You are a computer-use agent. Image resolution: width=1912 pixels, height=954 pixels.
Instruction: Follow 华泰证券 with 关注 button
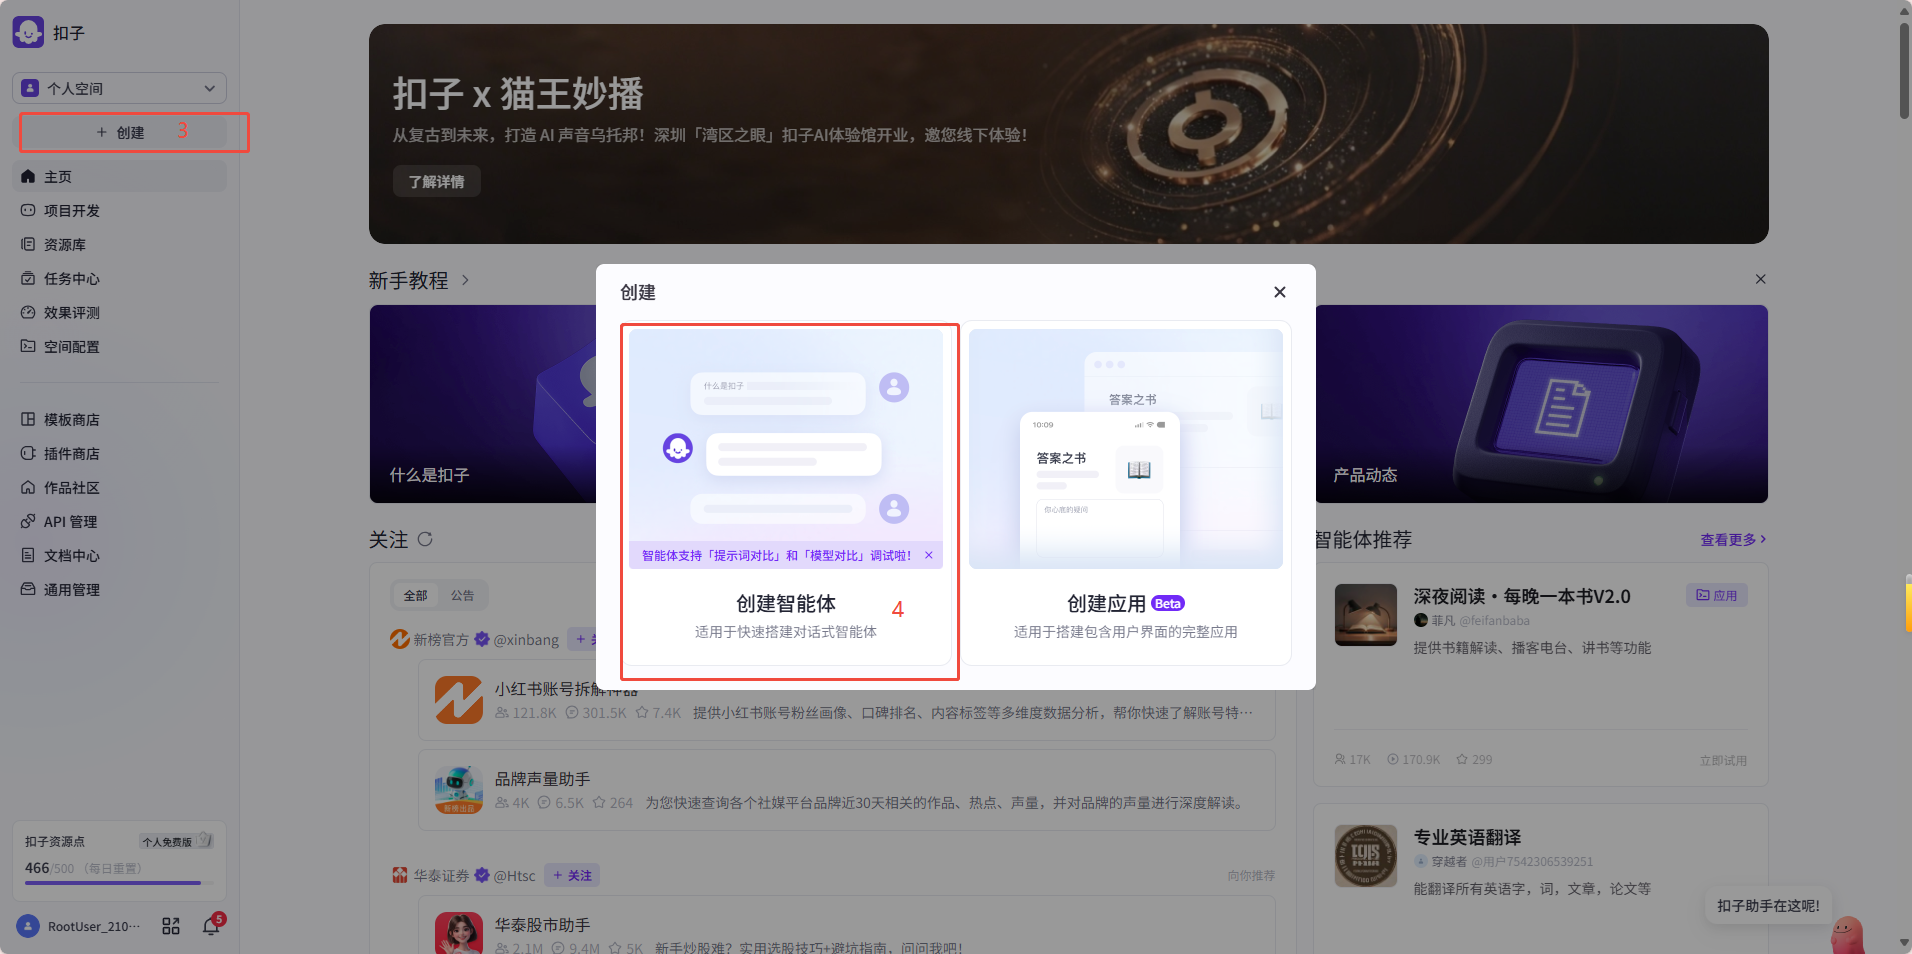tap(572, 875)
